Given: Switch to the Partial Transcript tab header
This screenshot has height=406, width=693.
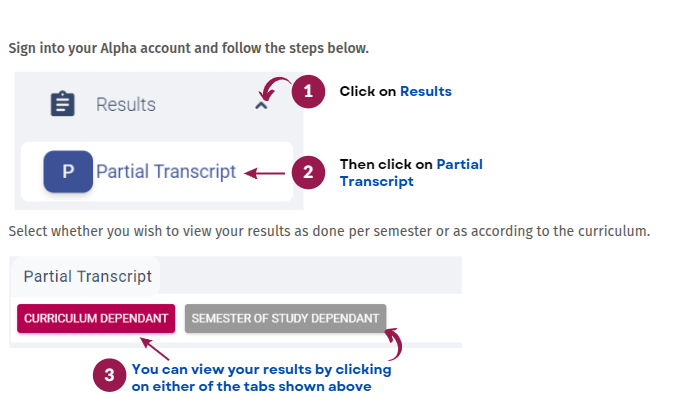Looking at the screenshot, I should pos(88,275).
